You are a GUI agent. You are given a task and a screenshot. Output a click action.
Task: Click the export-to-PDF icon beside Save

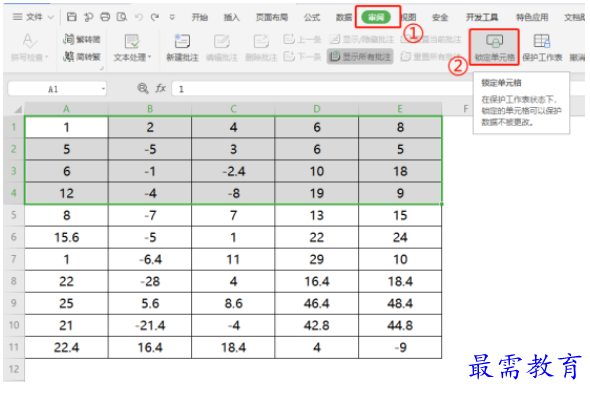88,17
